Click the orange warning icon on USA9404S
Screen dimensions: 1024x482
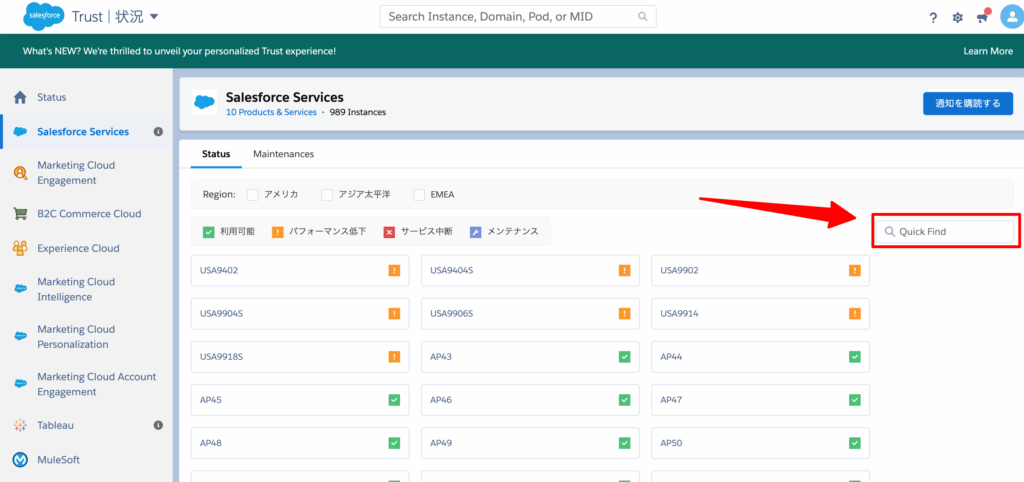[x=624, y=270]
